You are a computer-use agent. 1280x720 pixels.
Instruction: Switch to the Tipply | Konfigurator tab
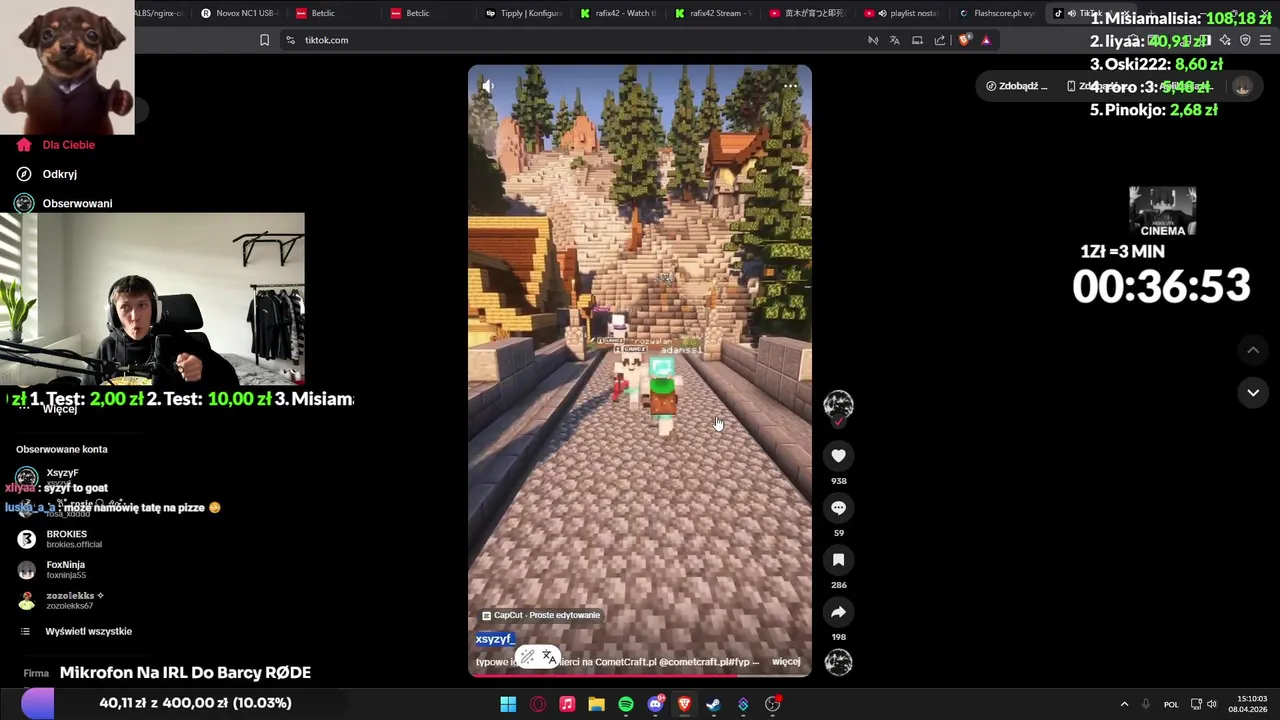[x=523, y=13]
